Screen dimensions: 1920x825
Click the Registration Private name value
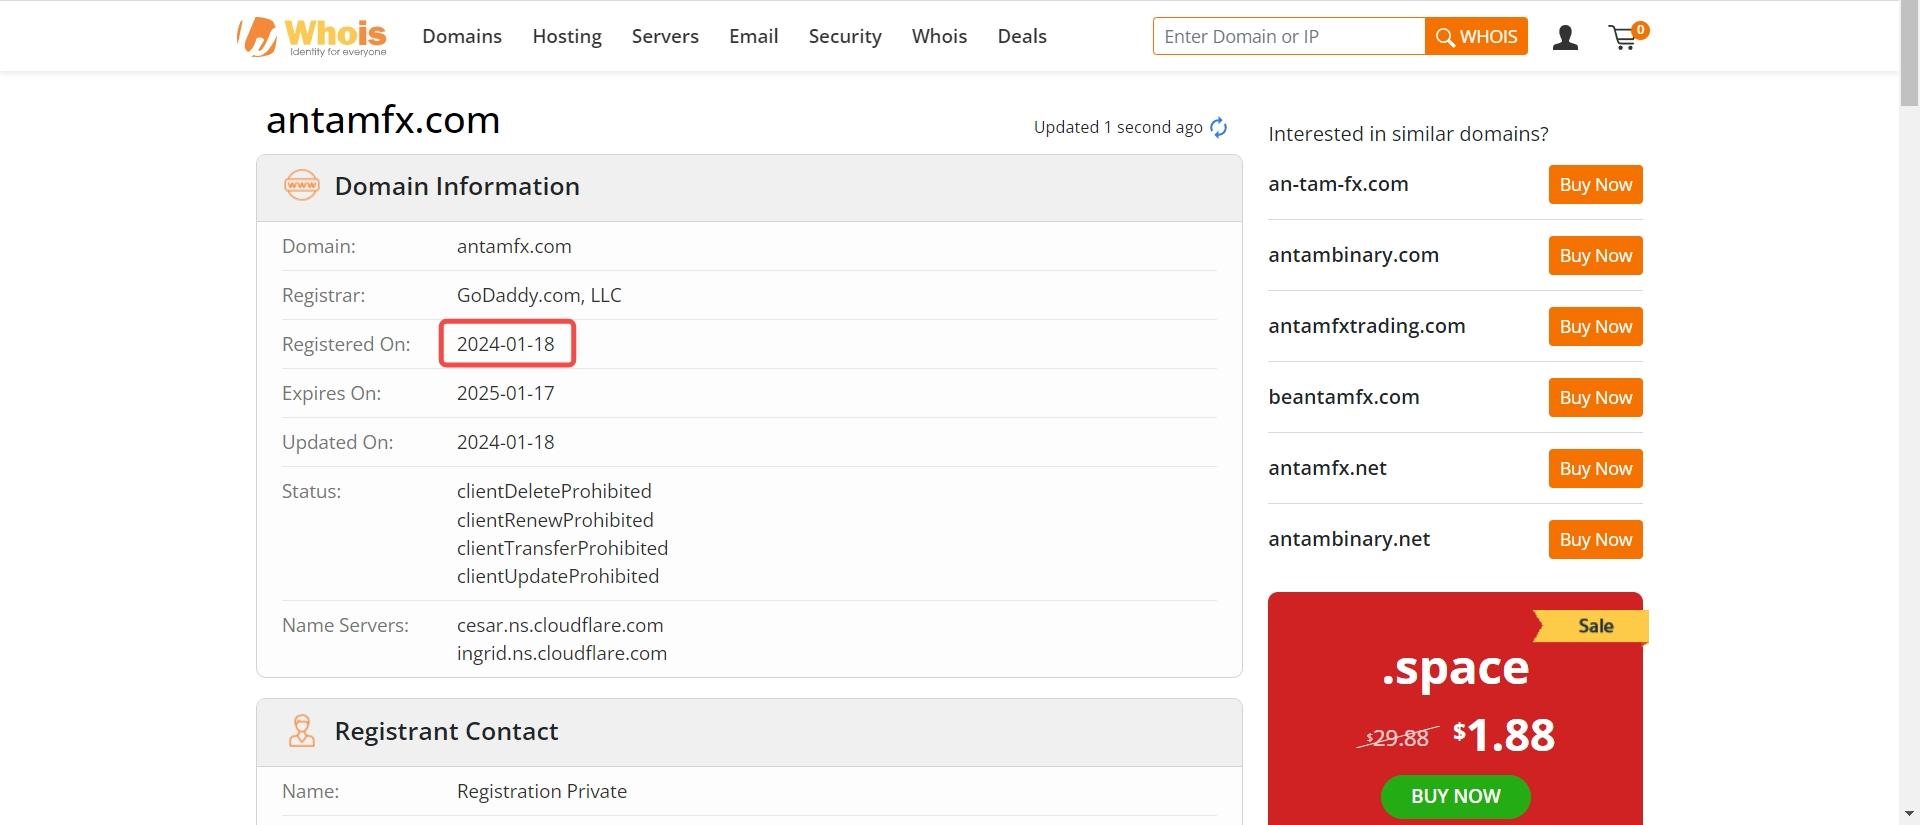click(x=542, y=791)
